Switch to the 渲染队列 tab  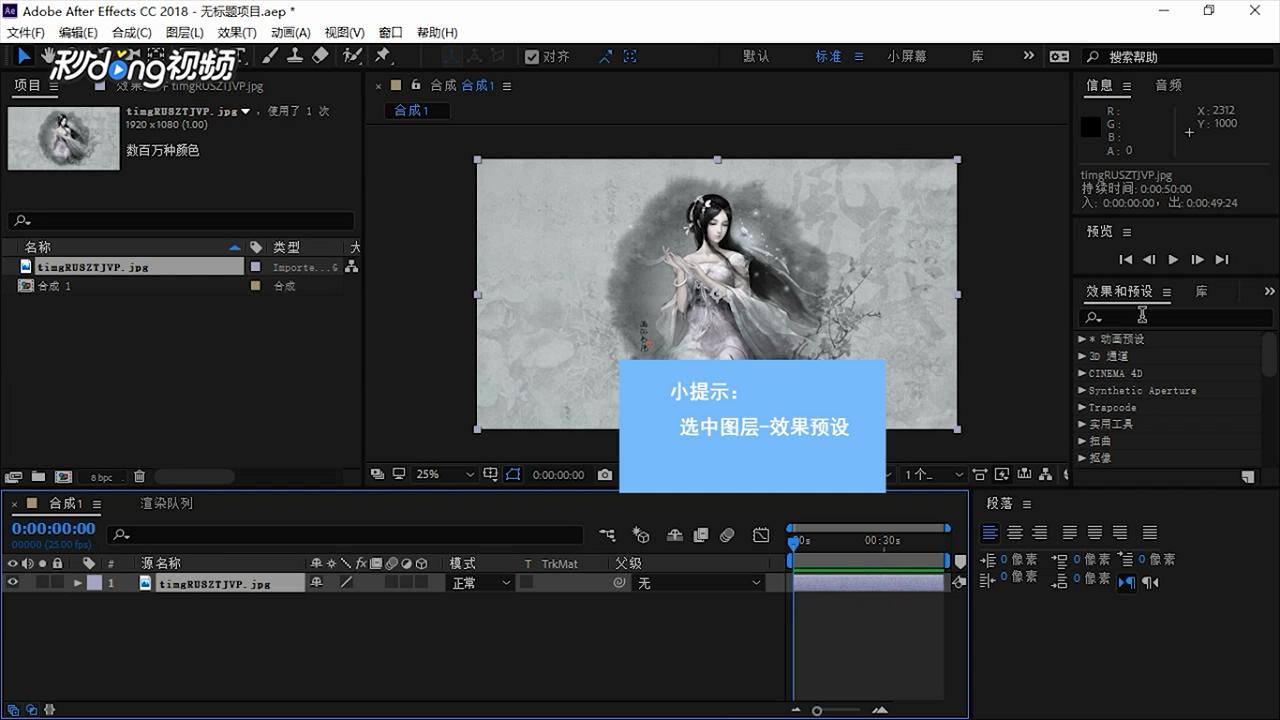pos(166,504)
